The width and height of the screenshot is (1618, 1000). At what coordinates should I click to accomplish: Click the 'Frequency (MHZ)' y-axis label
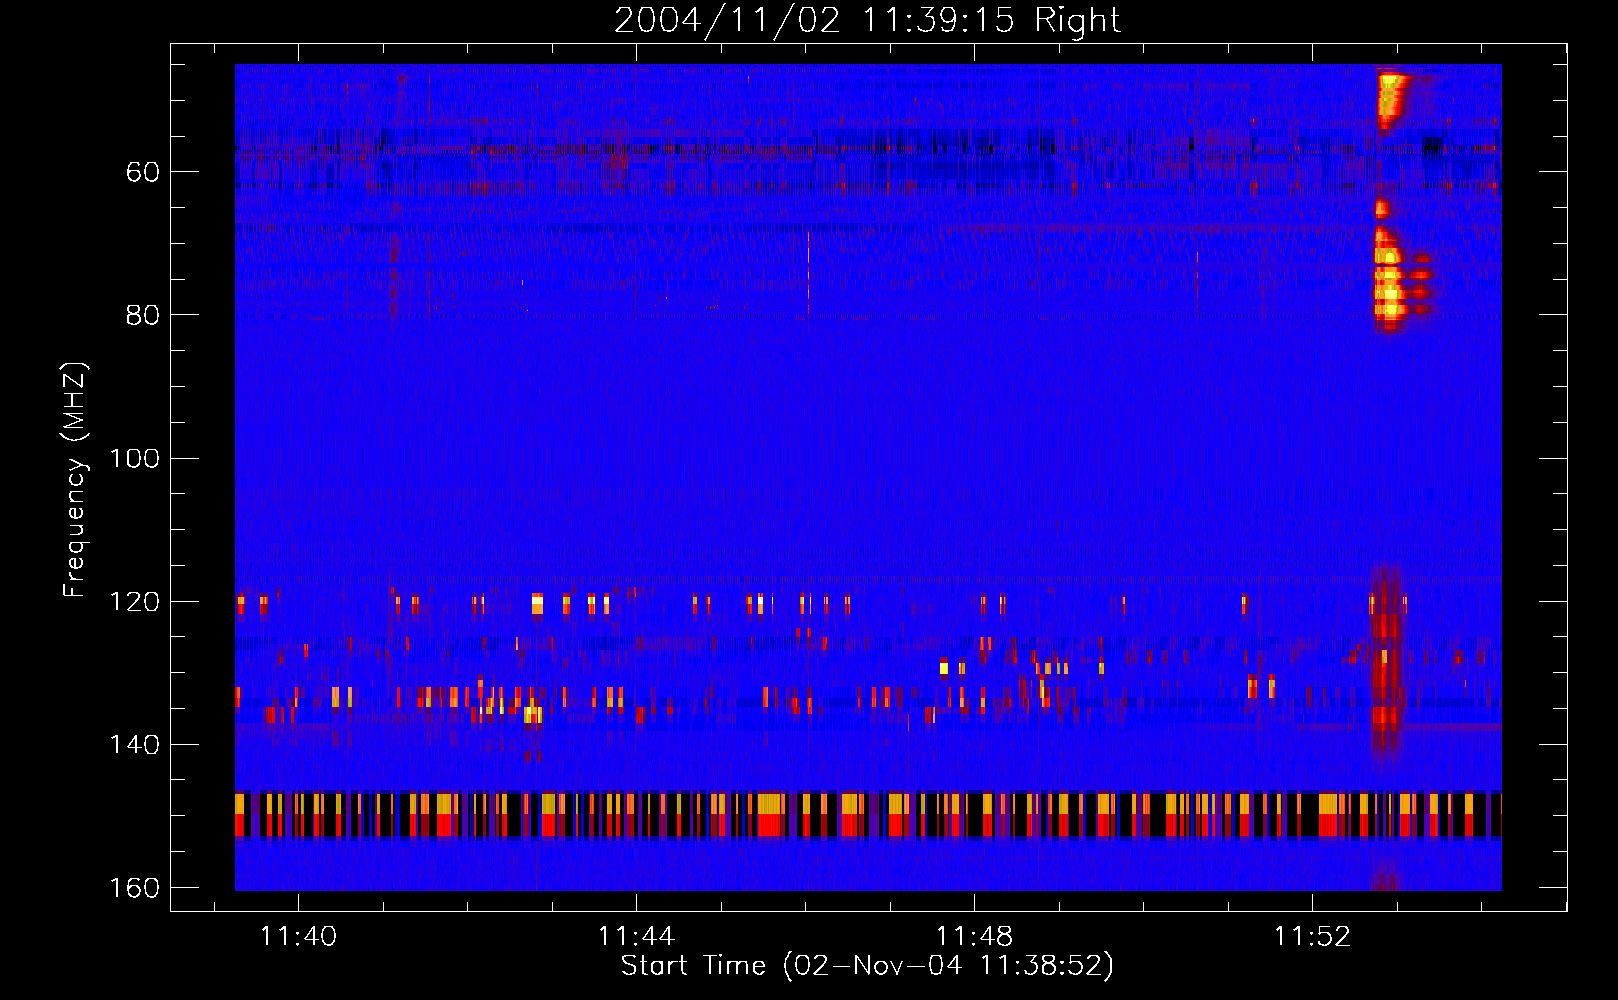point(75,480)
